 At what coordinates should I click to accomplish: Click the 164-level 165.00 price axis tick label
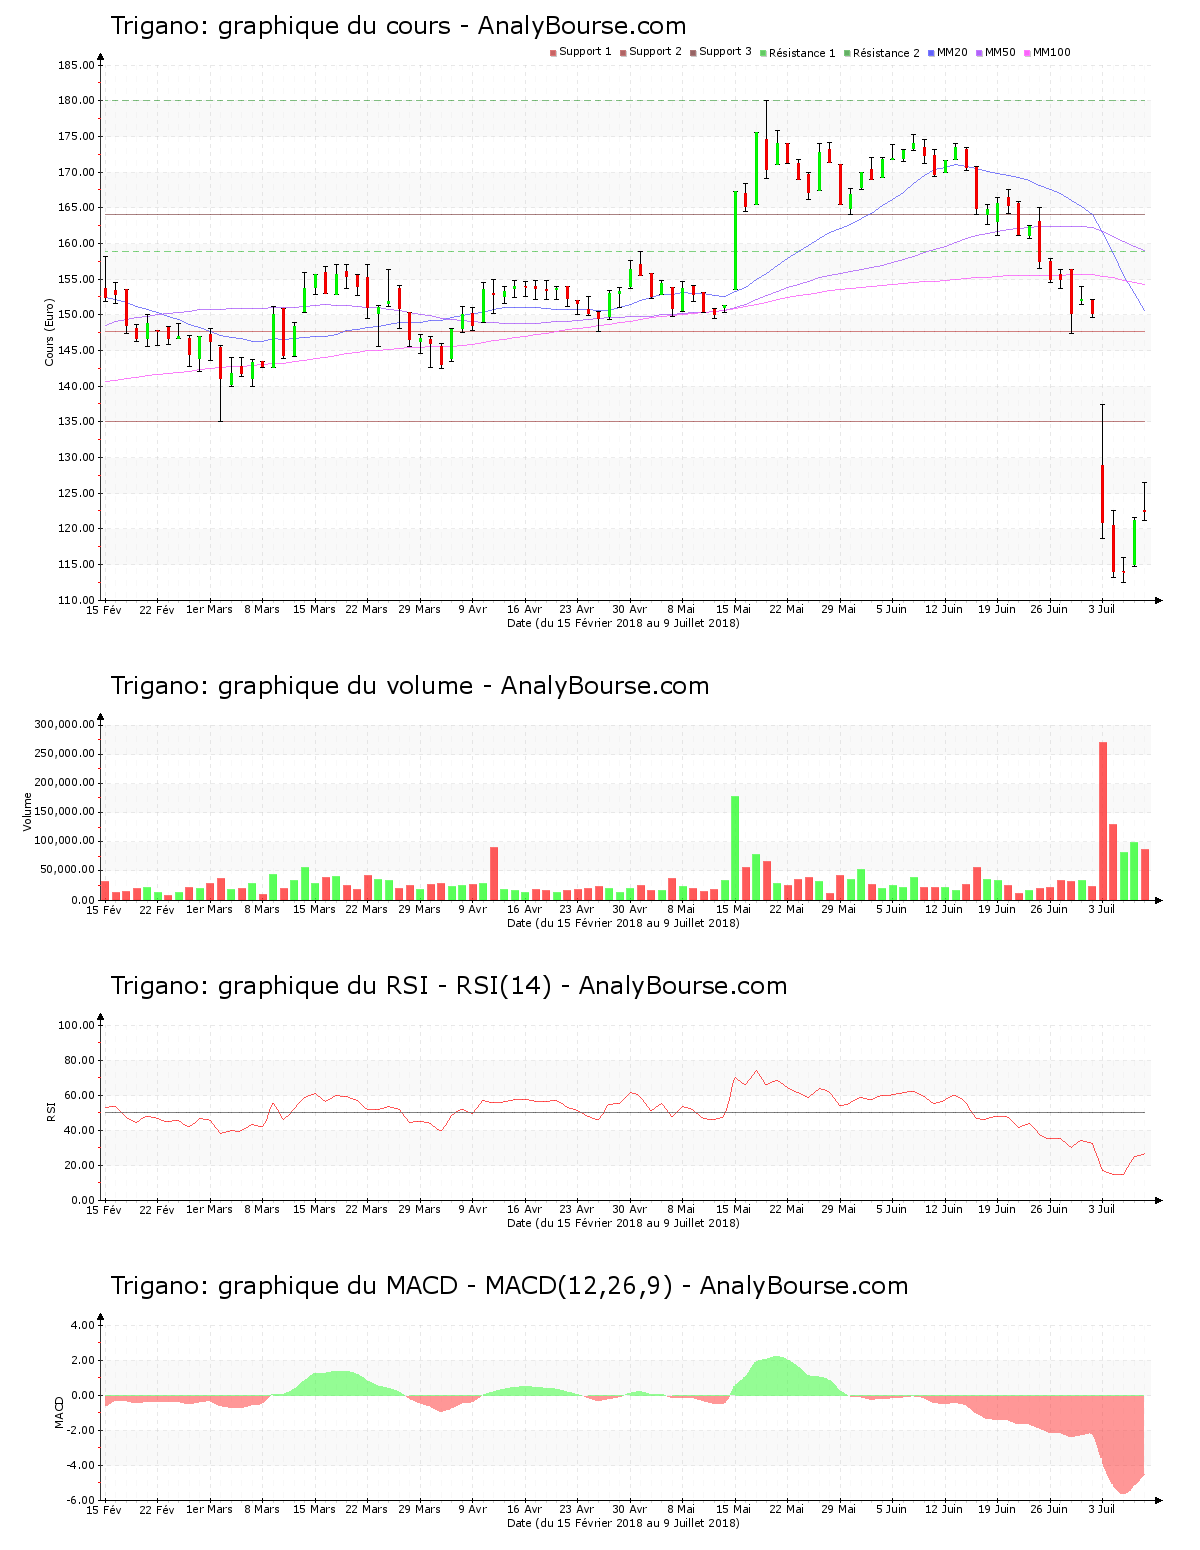tap(76, 208)
